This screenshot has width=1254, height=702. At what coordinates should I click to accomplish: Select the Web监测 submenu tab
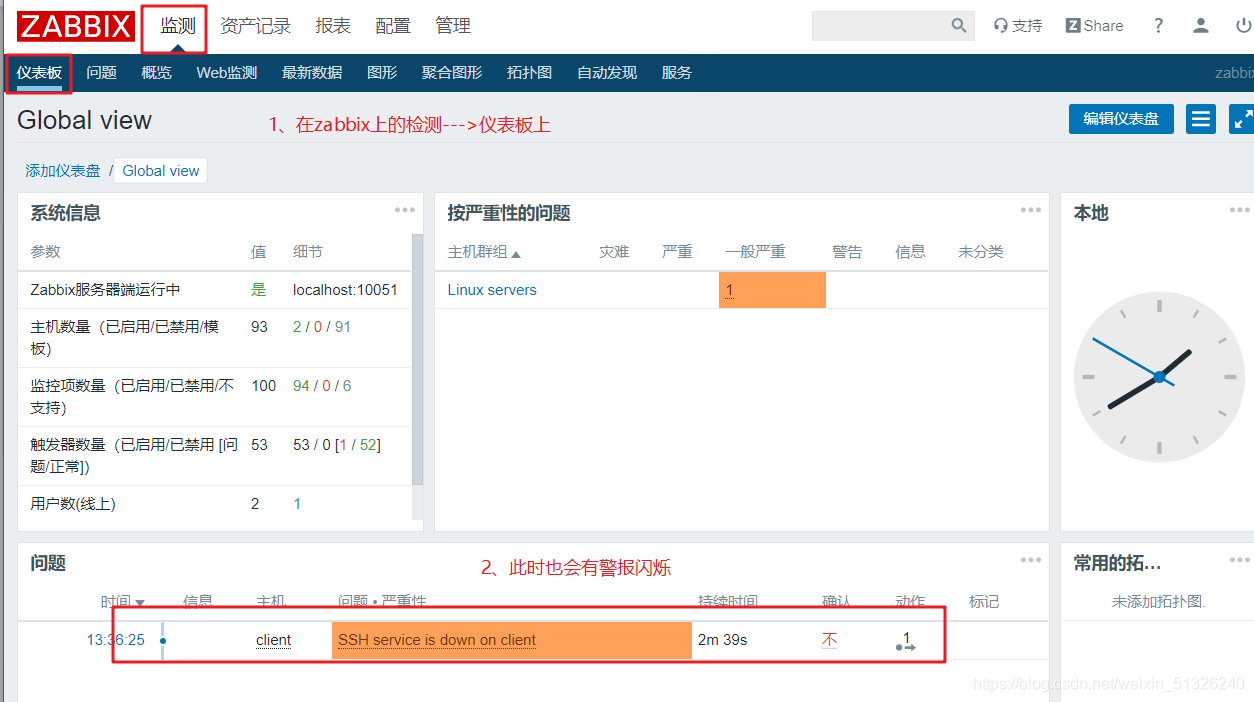226,72
